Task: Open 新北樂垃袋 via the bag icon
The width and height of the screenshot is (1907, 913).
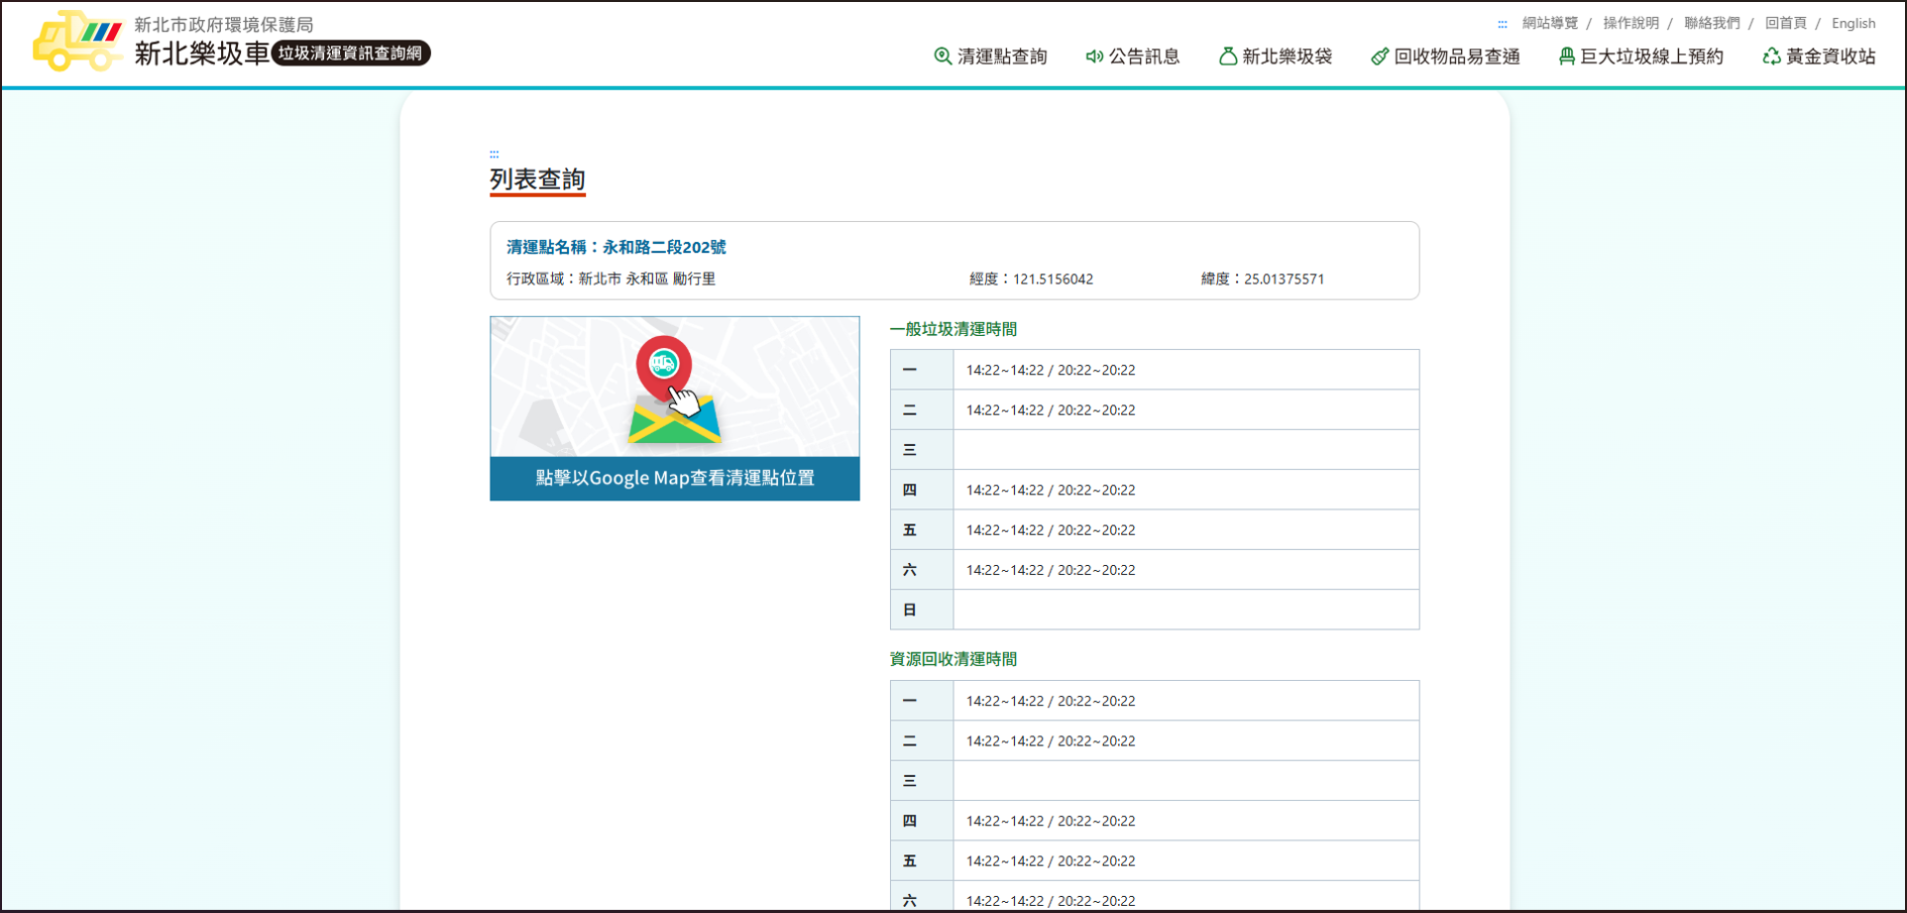Action: 1228,57
